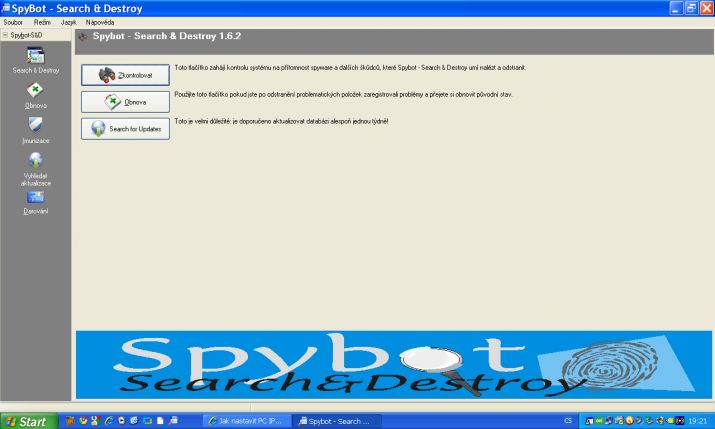Image resolution: width=715 pixels, height=429 pixels.
Task: Click the dark blue tray icon beside clock
Action: pos(679,420)
